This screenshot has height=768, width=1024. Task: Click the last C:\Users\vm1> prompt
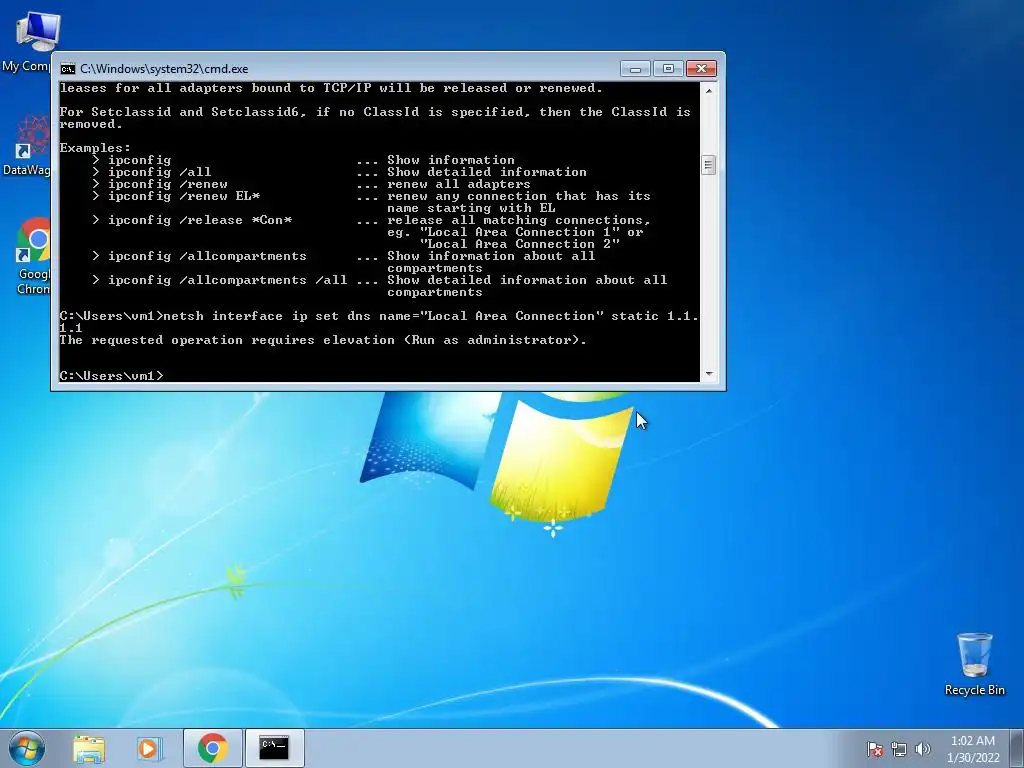pyautogui.click(x=111, y=376)
